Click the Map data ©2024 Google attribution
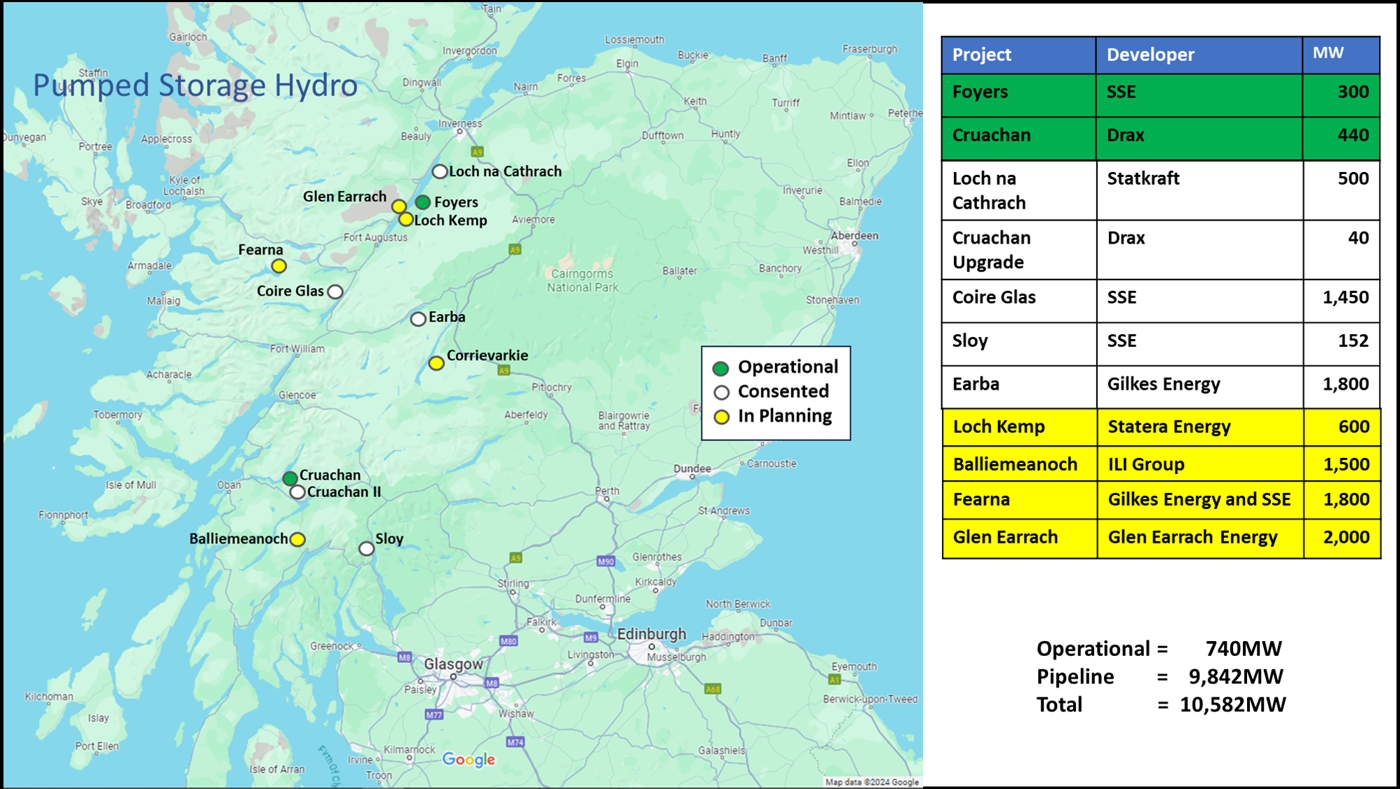The height and width of the screenshot is (789, 1400). 871,782
